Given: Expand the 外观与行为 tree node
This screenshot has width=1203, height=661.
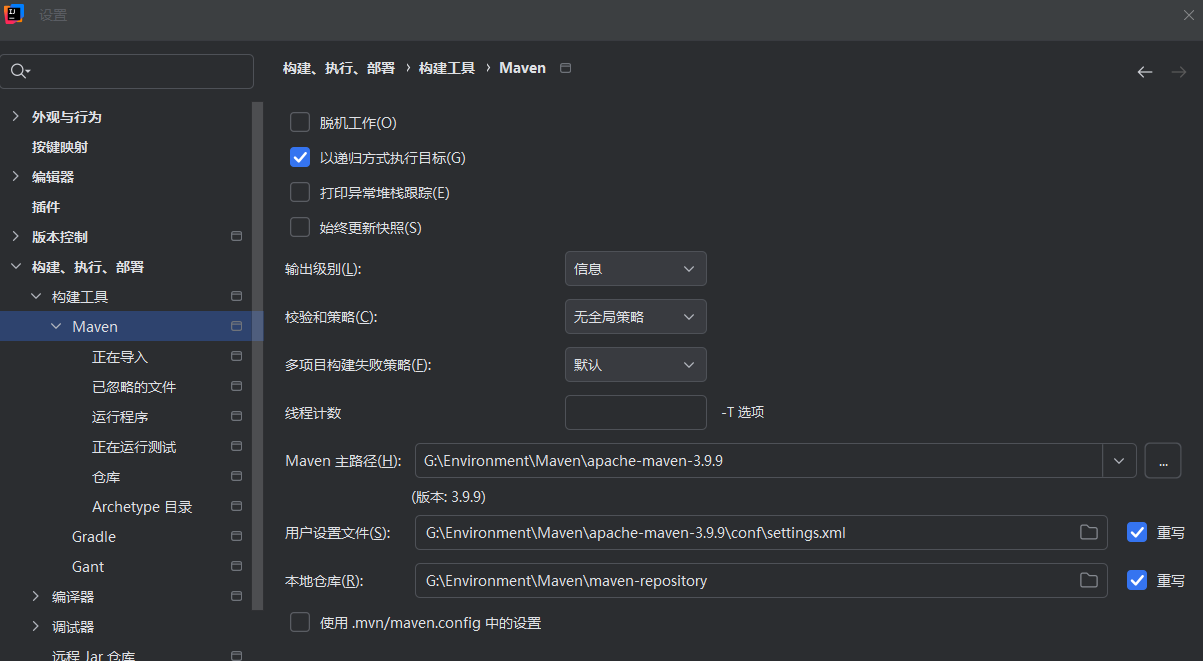Looking at the screenshot, I should click(15, 117).
